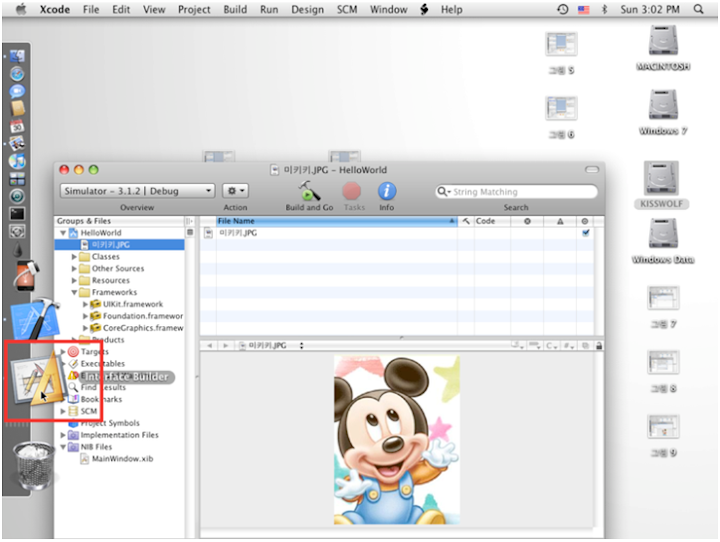Expand the Classes folder
Viewport: 720px width, 542px height.
coord(74,257)
